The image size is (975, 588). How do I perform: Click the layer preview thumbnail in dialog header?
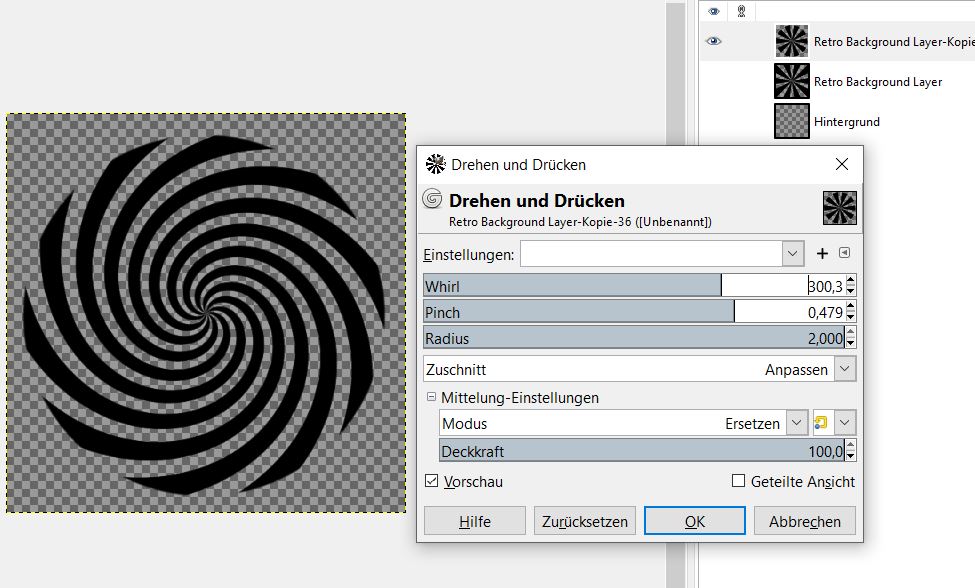(x=839, y=208)
